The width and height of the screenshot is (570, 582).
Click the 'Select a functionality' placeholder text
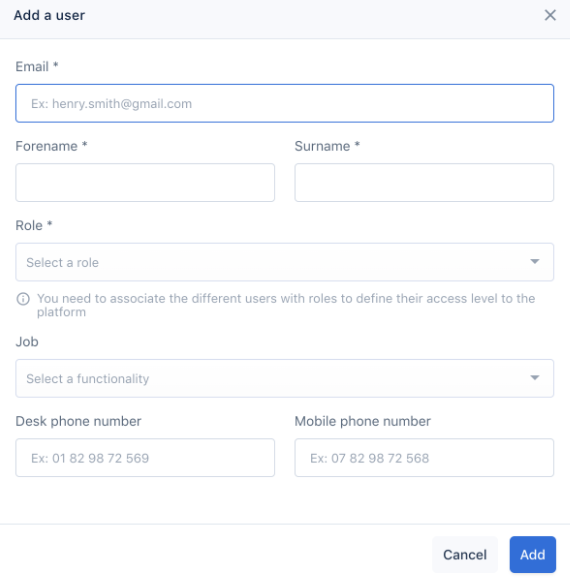point(88,379)
